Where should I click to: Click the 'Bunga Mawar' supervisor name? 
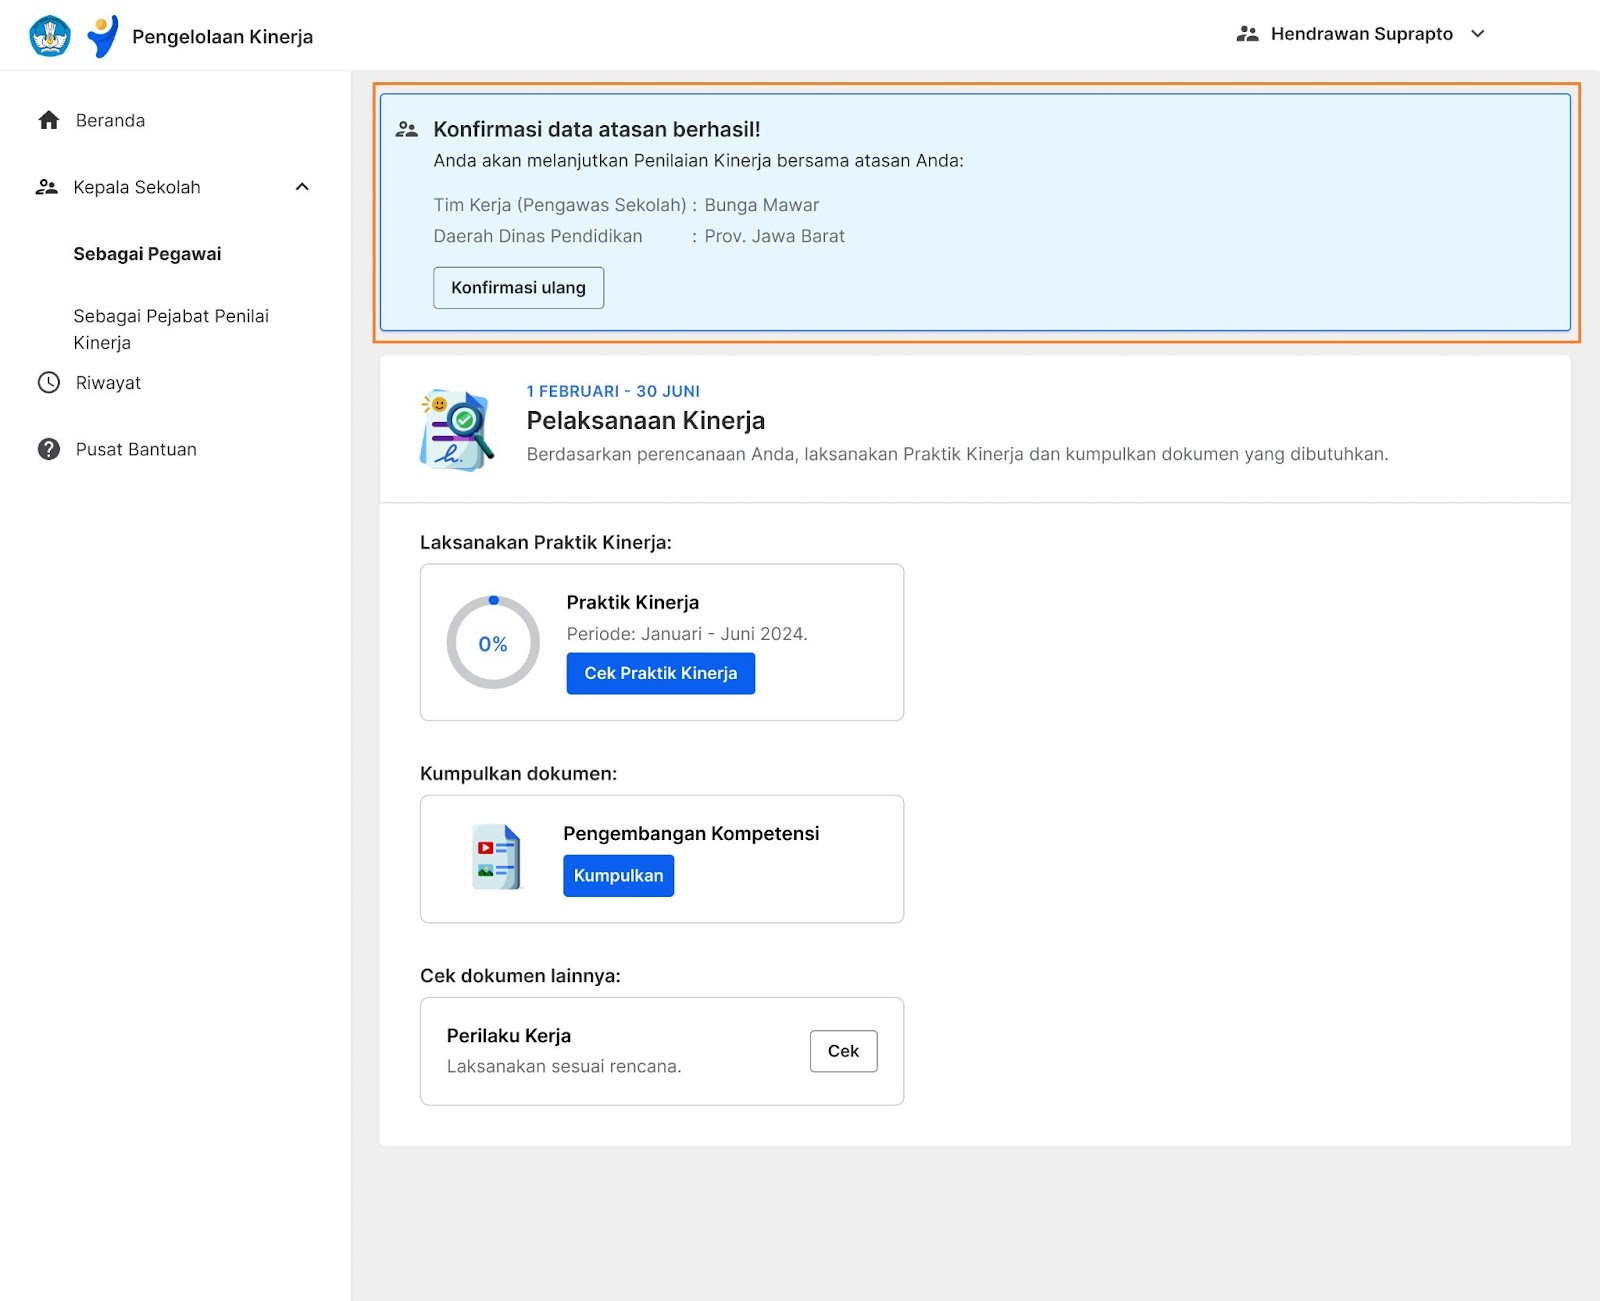pyautogui.click(x=762, y=205)
